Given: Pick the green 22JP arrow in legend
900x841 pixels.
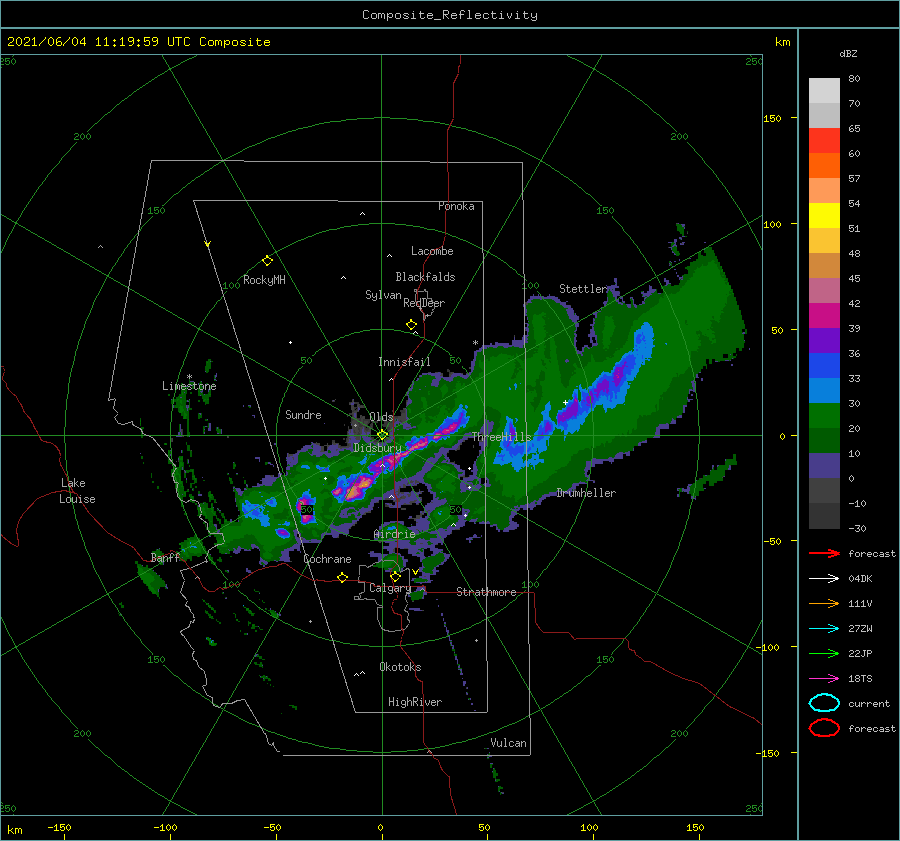Looking at the screenshot, I should tap(824, 653).
